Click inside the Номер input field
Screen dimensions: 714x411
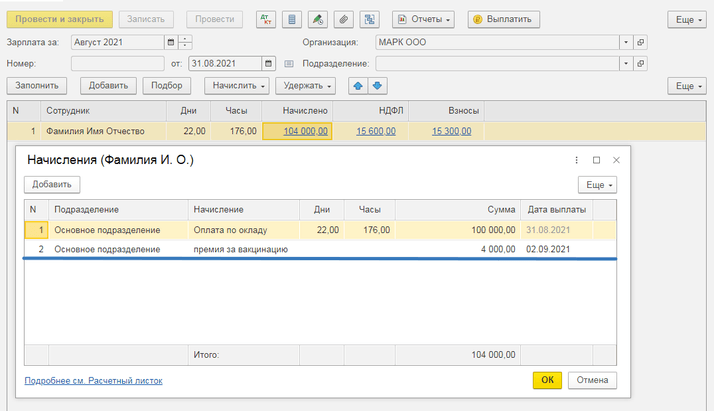pos(117,64)
